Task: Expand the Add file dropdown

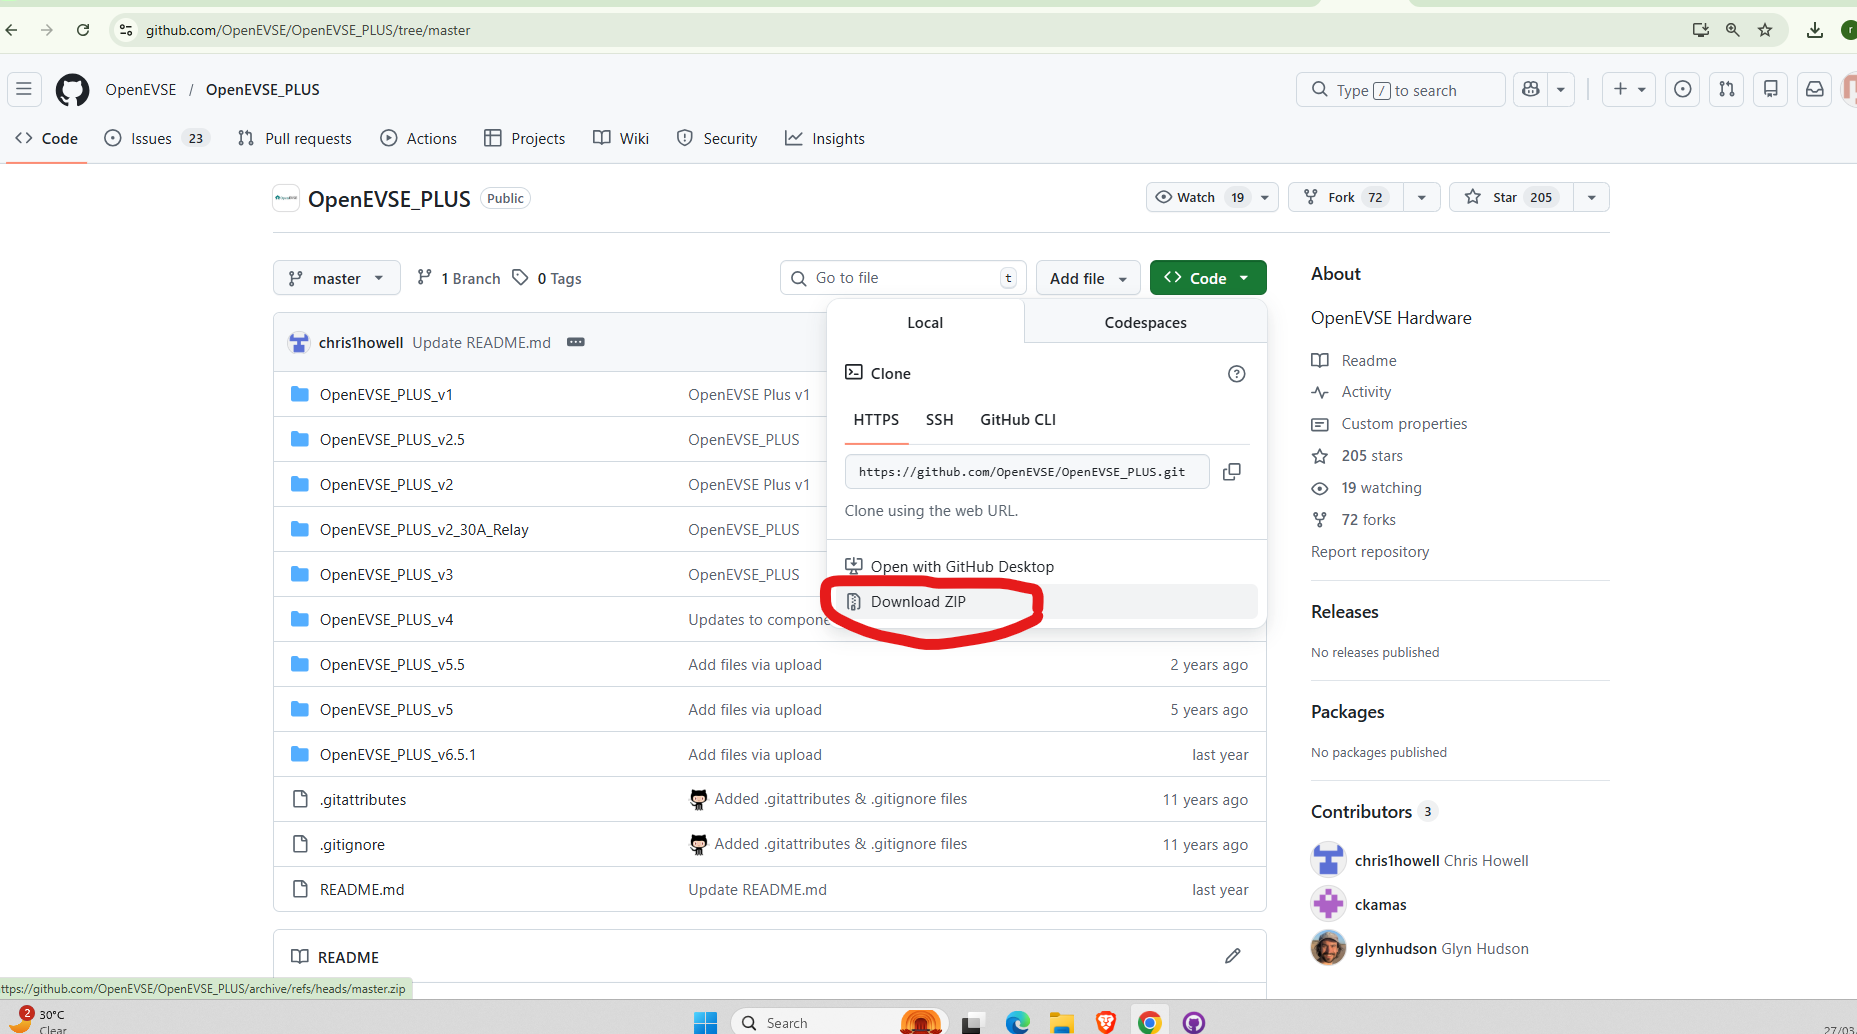Action: (1088, 279)
